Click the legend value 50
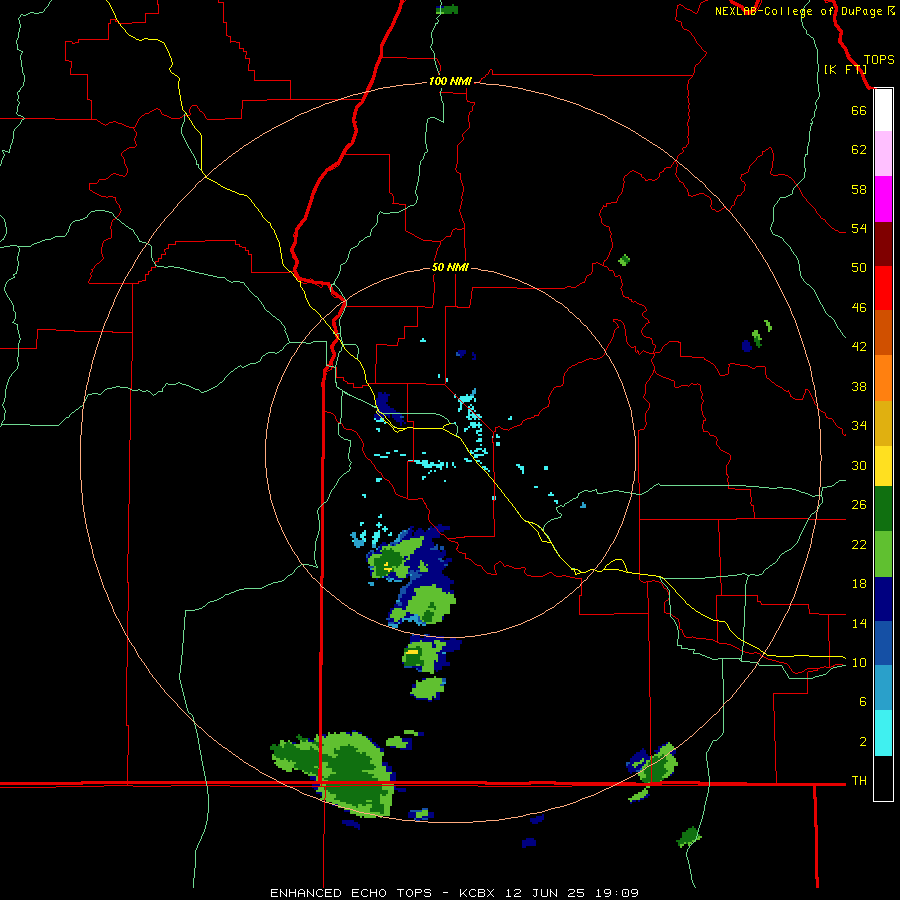This screenshot has width=900, height=900. [x=859, y=267]
